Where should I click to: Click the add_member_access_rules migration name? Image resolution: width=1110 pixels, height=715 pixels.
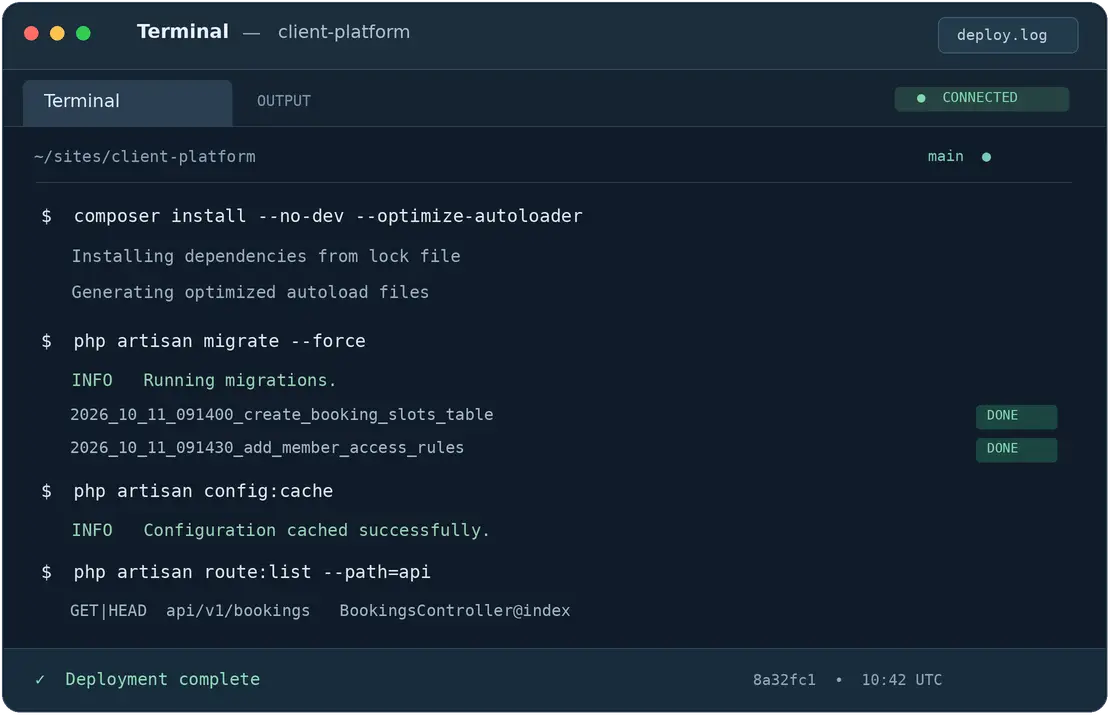[267, 448]
